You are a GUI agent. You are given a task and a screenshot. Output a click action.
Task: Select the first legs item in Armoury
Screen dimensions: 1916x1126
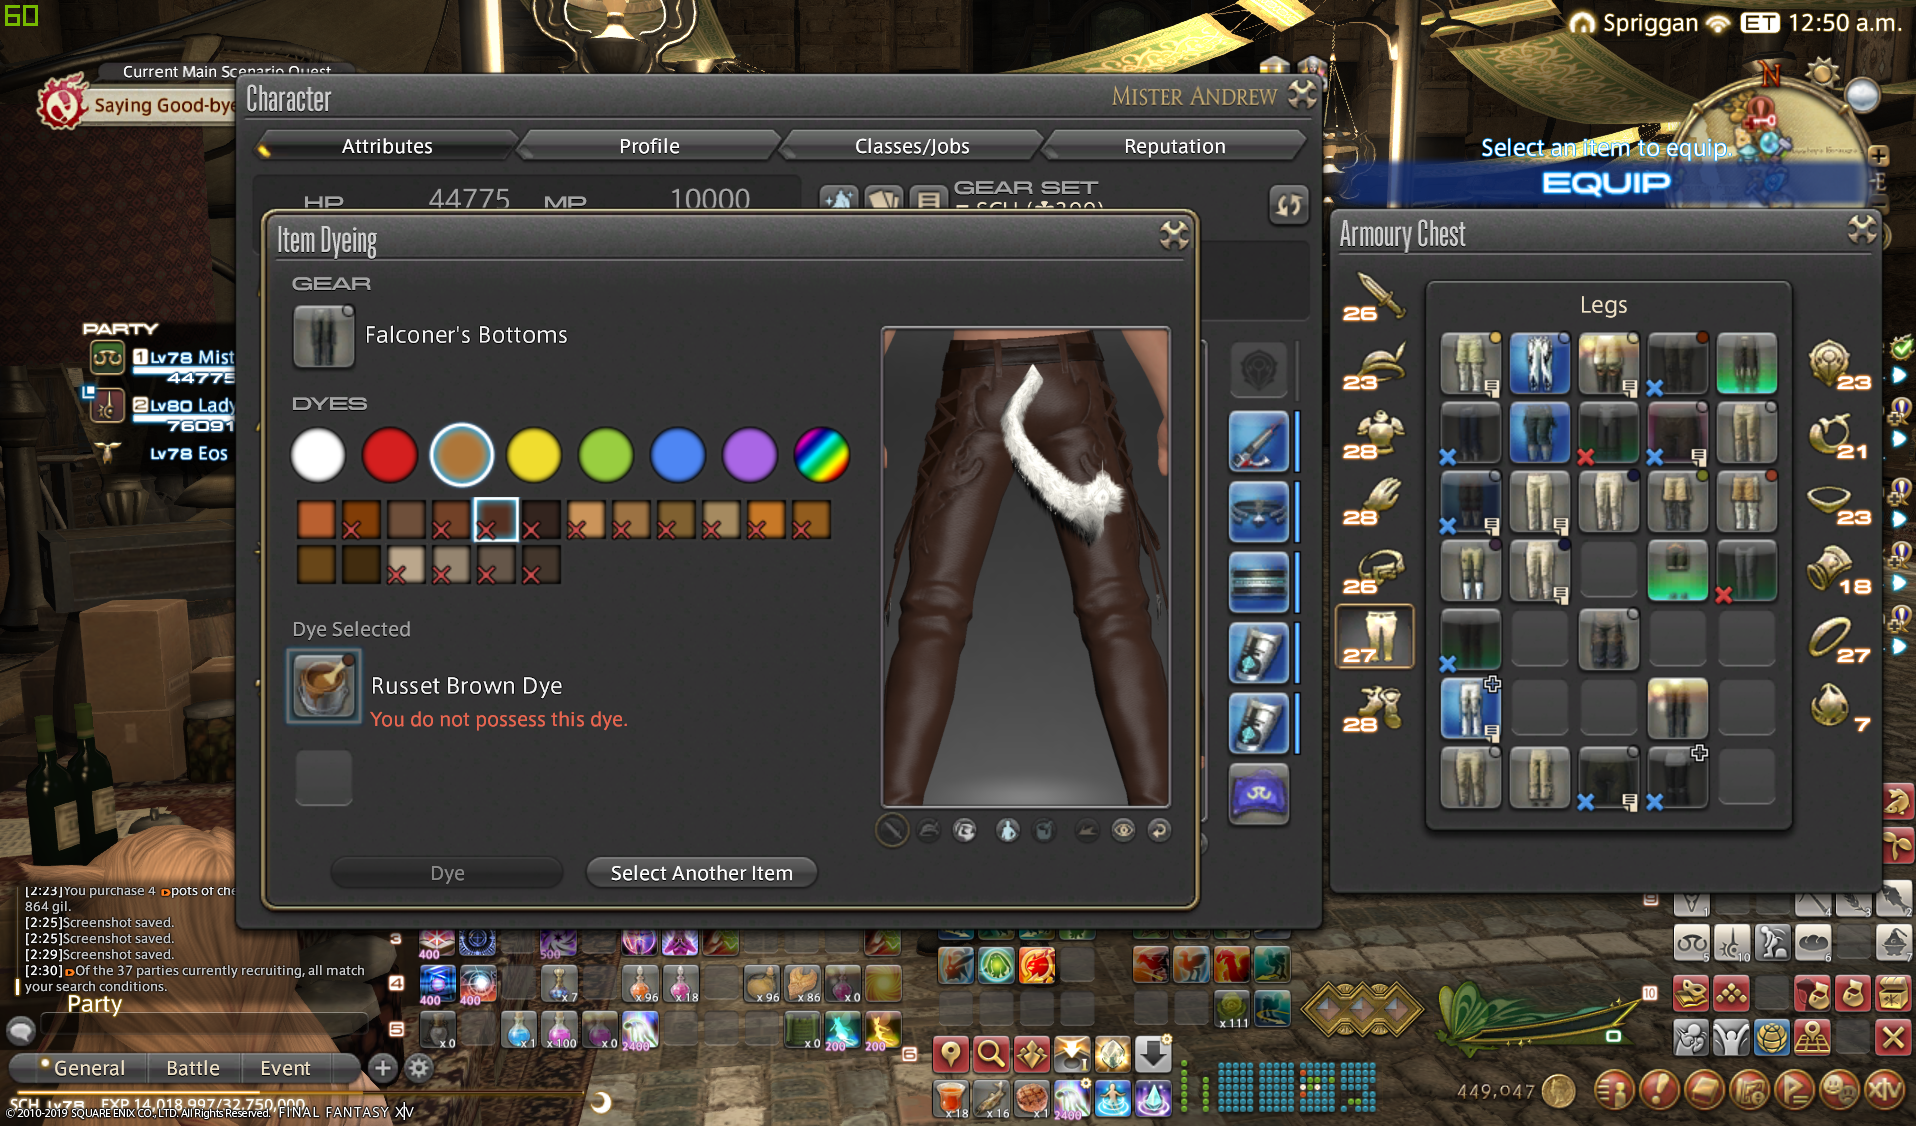point(1470,364)
